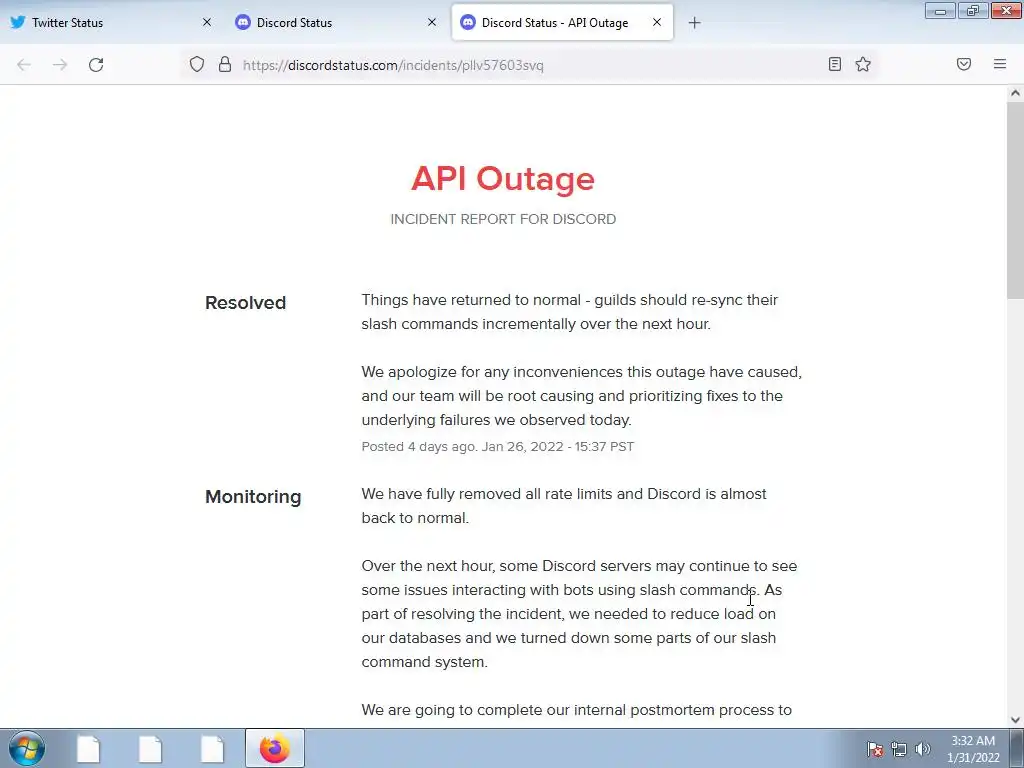Click the Resolved status label
The height and width of the screenshot is (768, 1024).
pyautogui.click(x=246, y=303)
